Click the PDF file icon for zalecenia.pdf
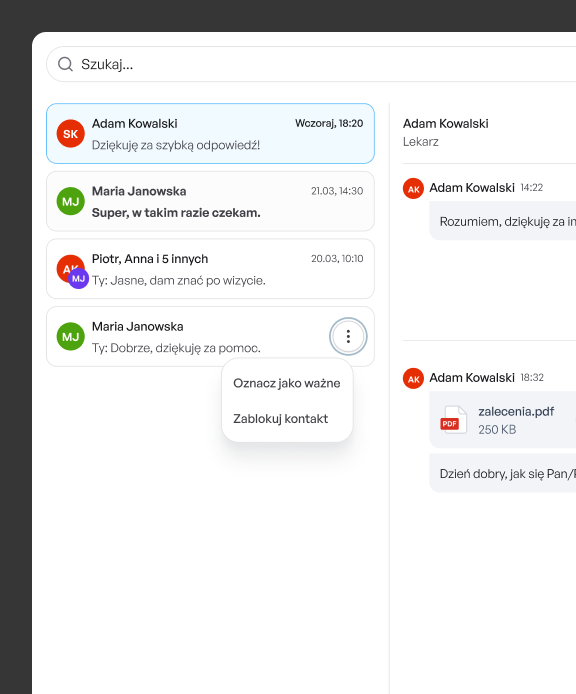Viewport: 576px width, 694px height. [453, 420]
